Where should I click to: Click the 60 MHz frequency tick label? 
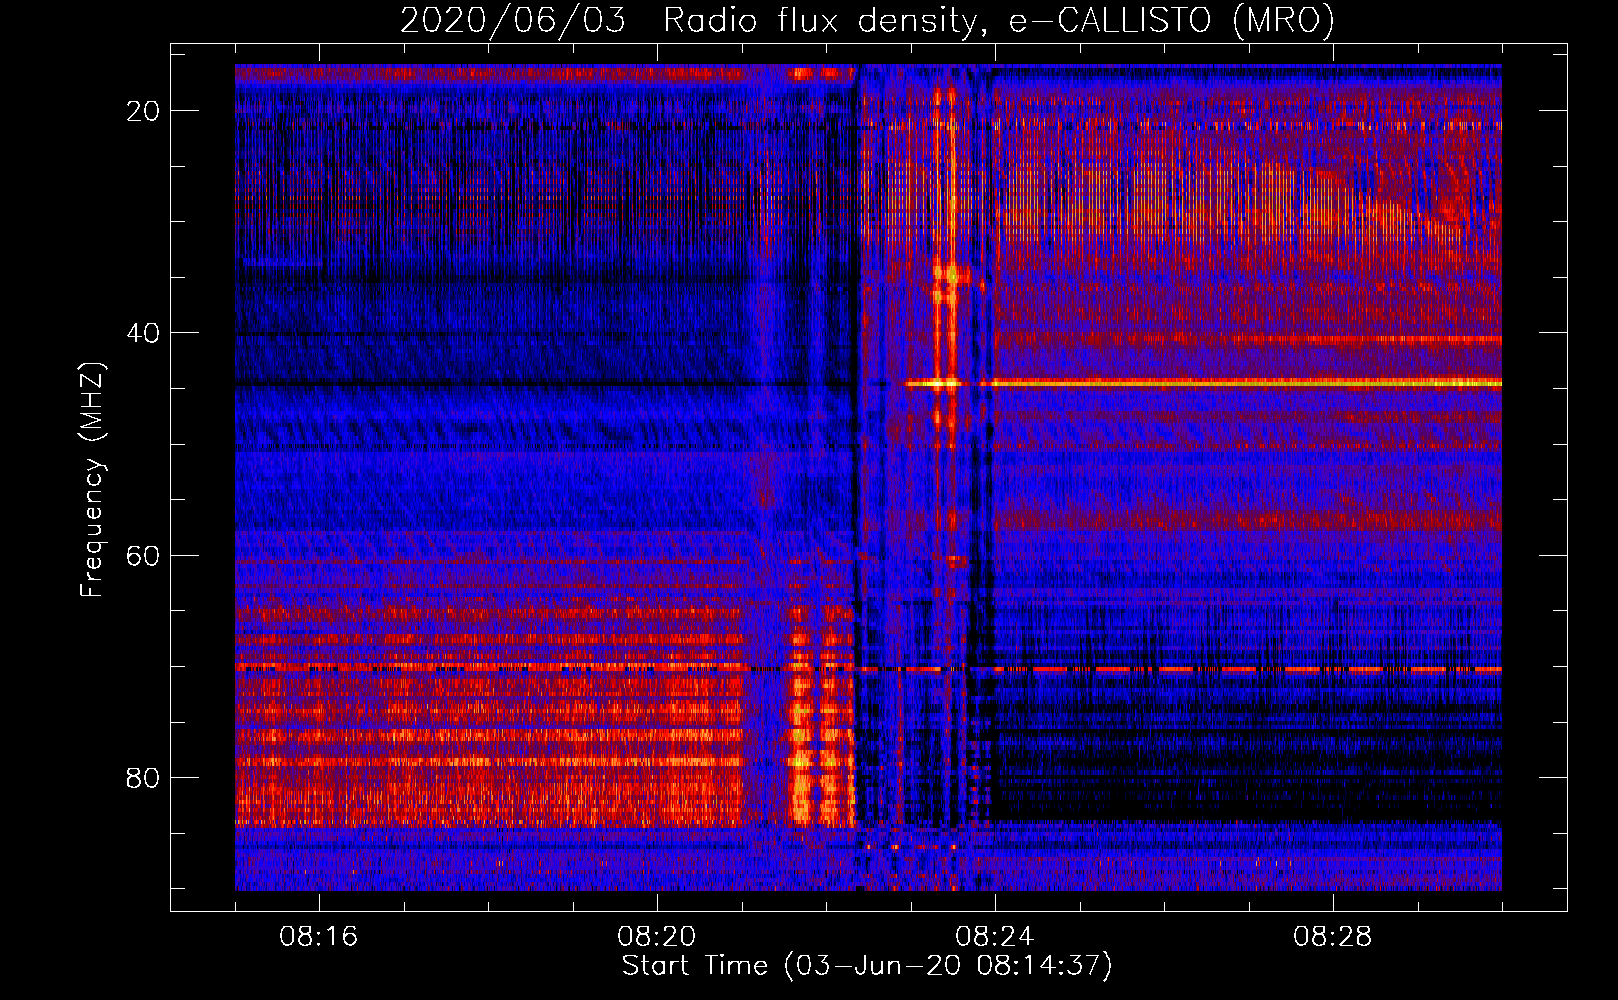click(x=143, y=555)
